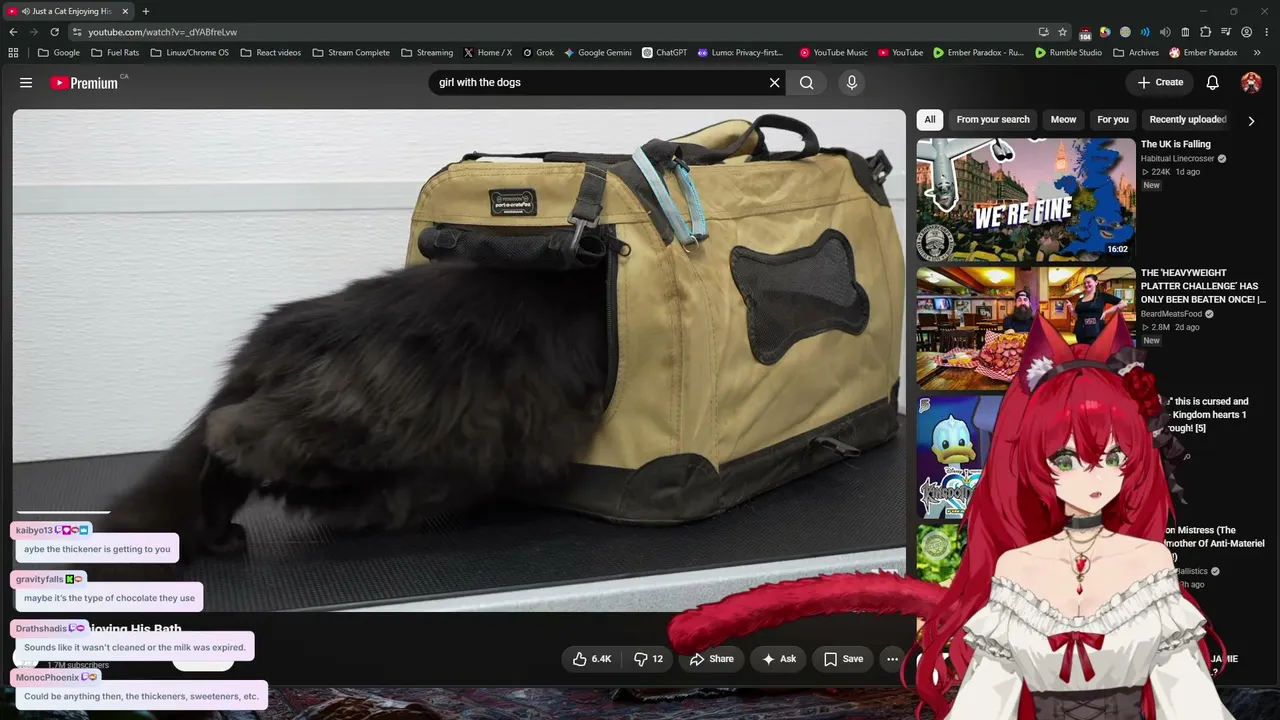Share the video using Share button
The height and width of the screenshot is (720, 1280).
712,659
